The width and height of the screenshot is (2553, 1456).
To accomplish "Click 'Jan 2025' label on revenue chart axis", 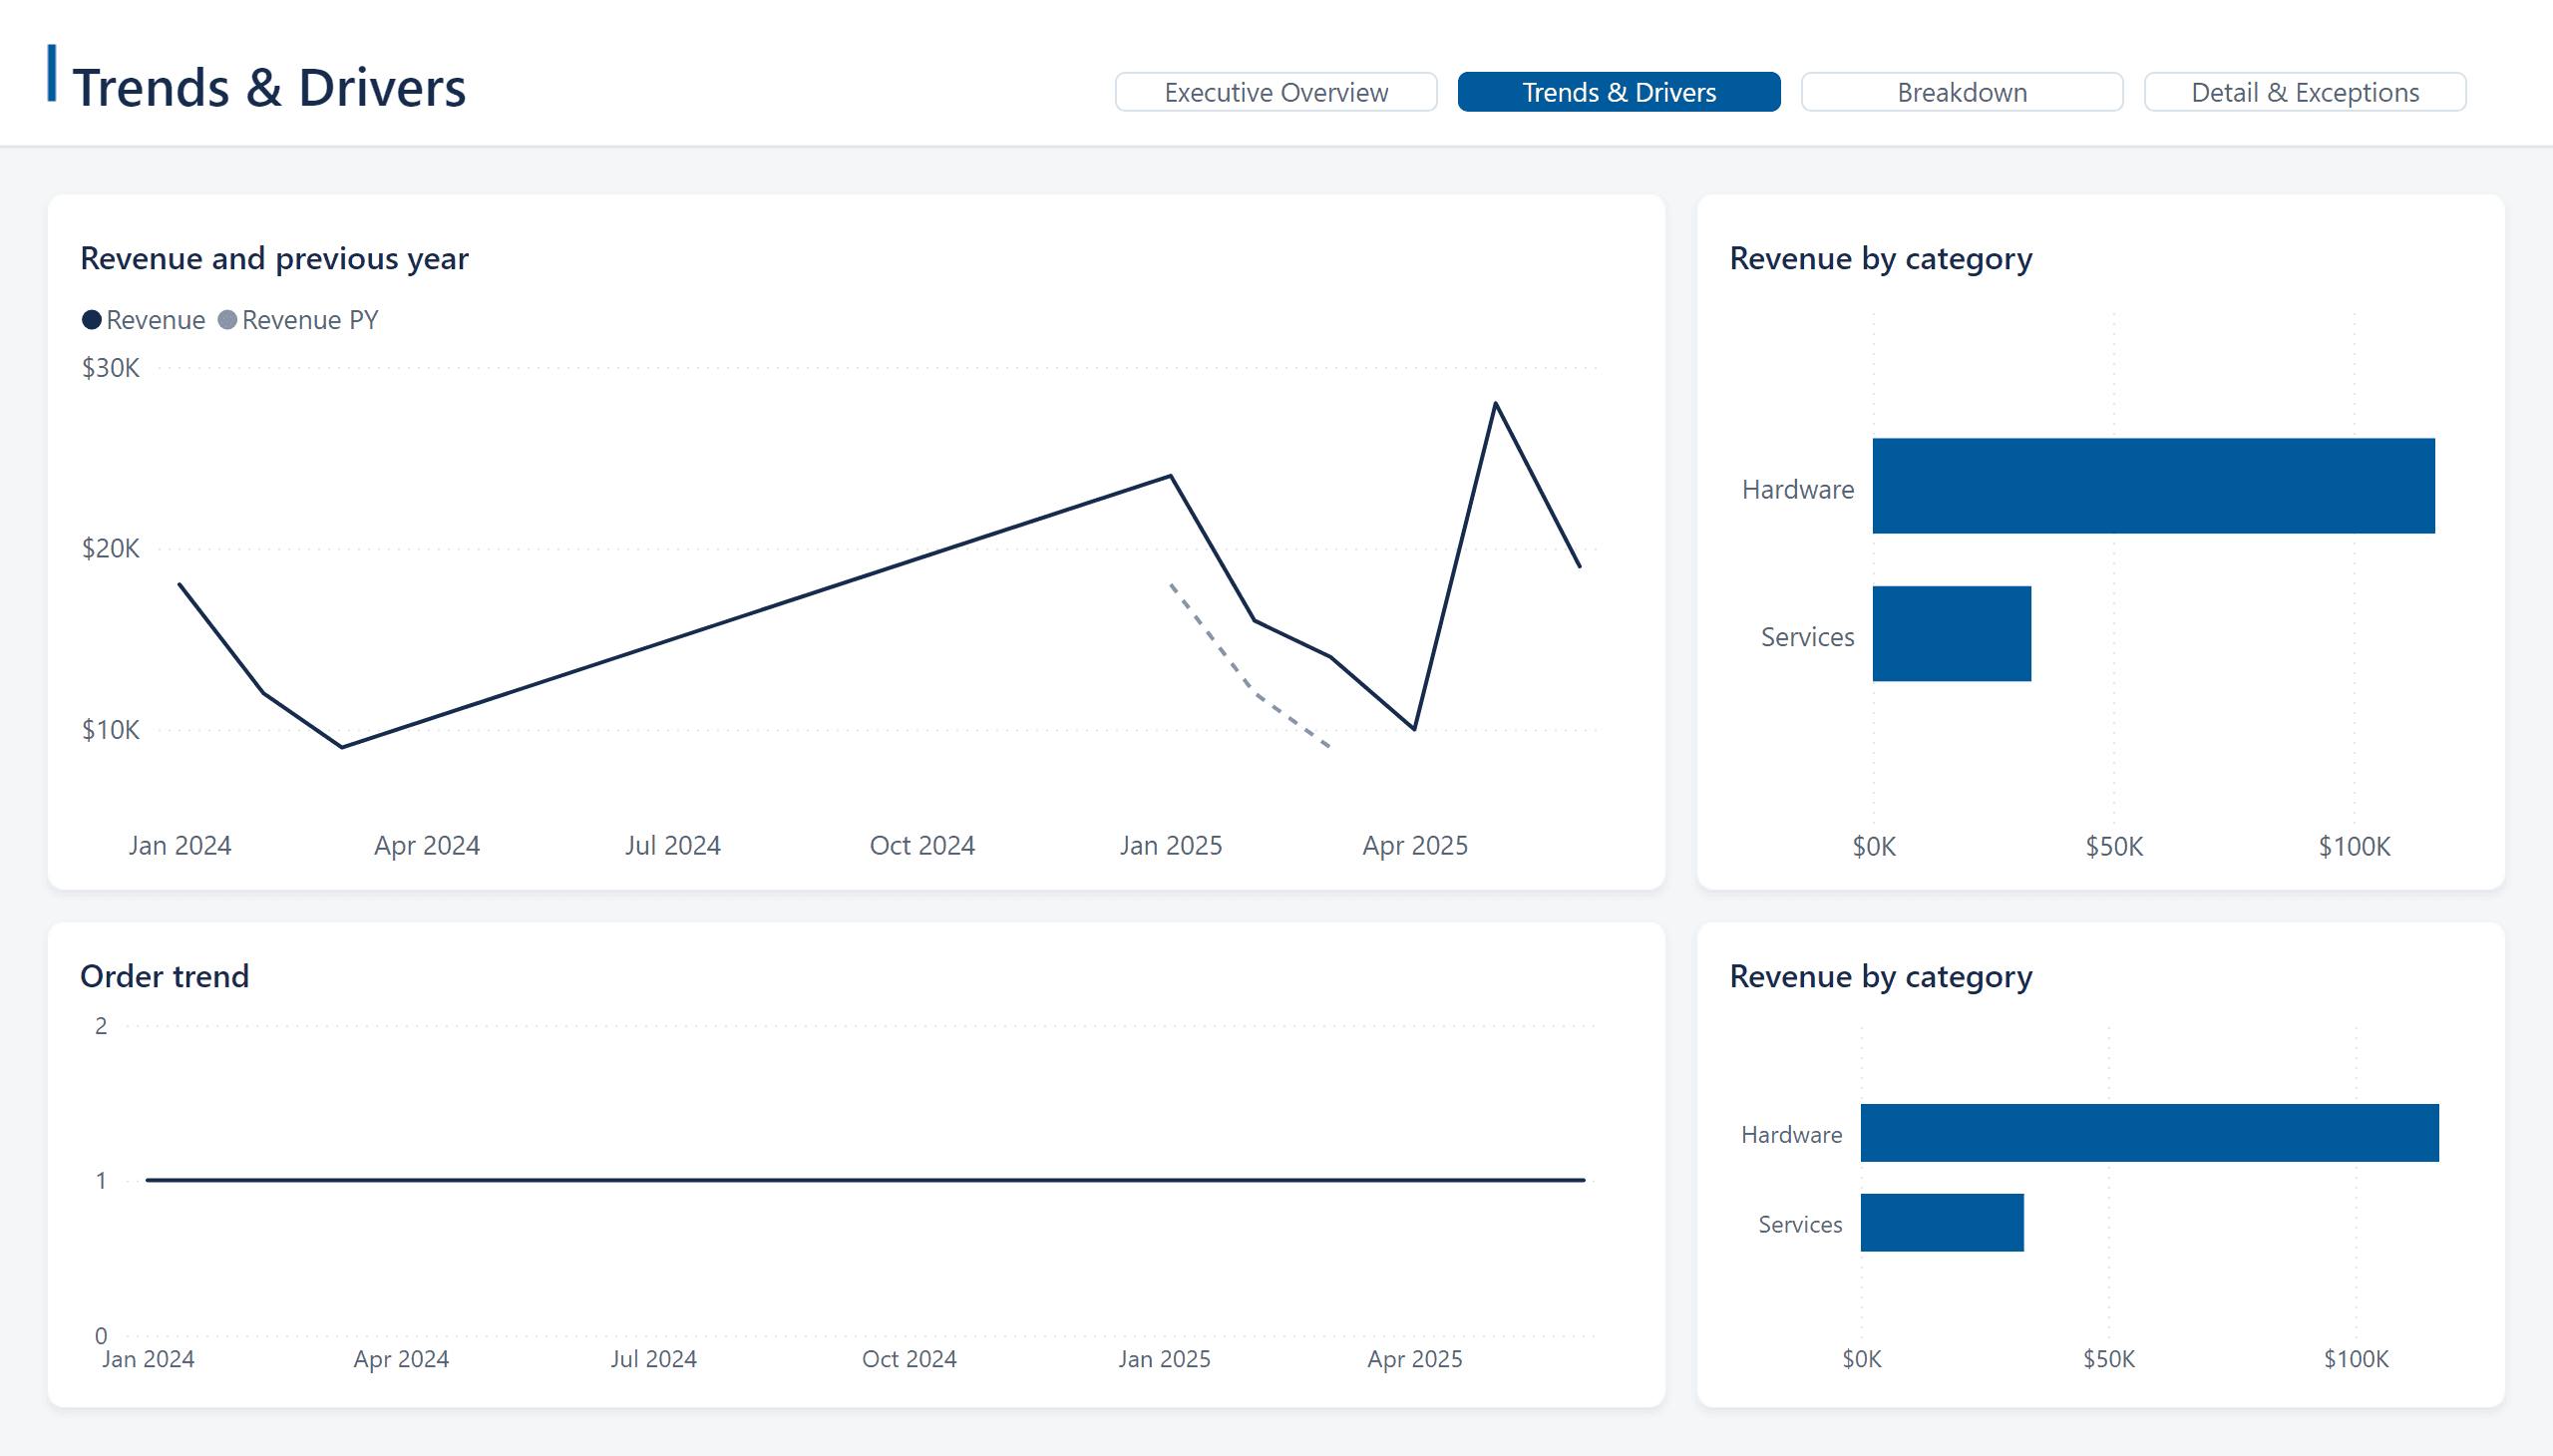I will (x=1170, y=846).
